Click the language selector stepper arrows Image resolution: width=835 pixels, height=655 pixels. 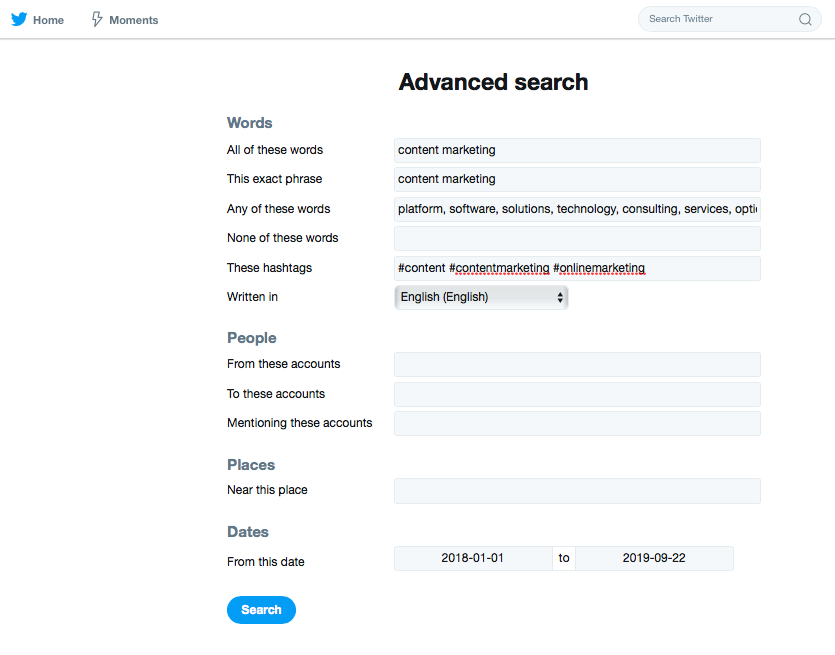[559, 297]
